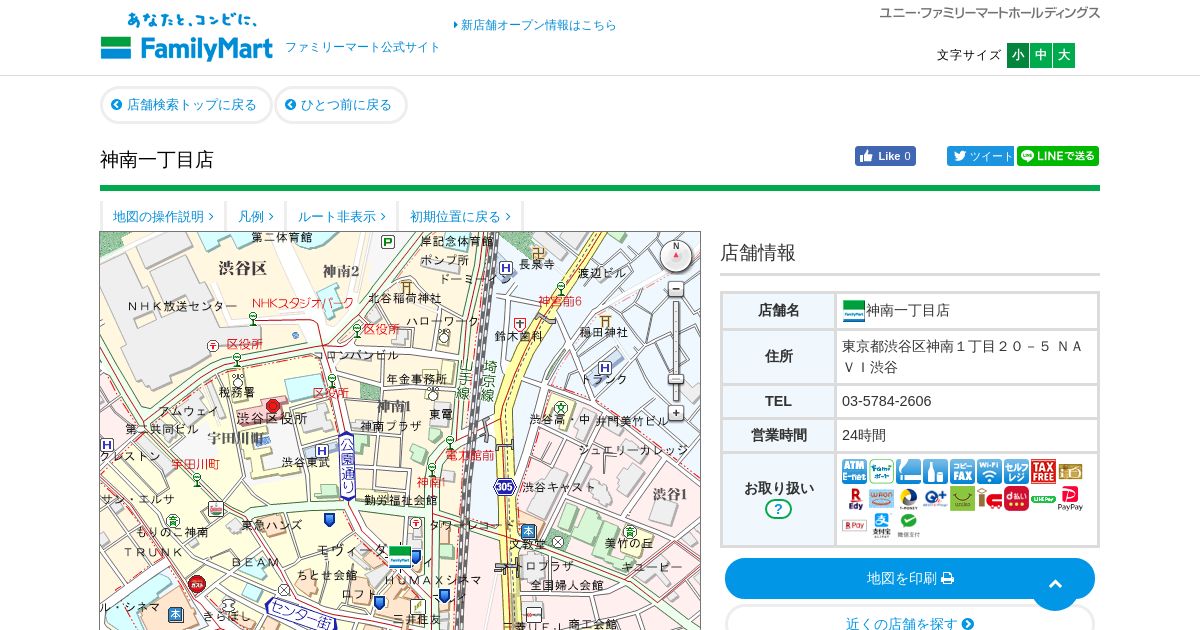
Task: Click the QUO+ payment icon
Action: [x=935, y=499]
